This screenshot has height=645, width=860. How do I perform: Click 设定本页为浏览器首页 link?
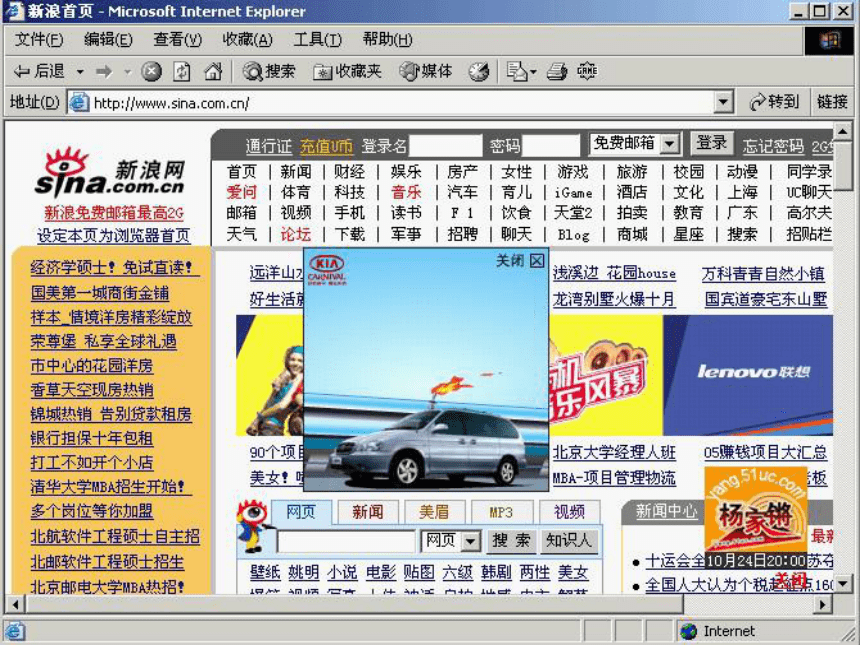pyautogui.click(x=114, y=236)
